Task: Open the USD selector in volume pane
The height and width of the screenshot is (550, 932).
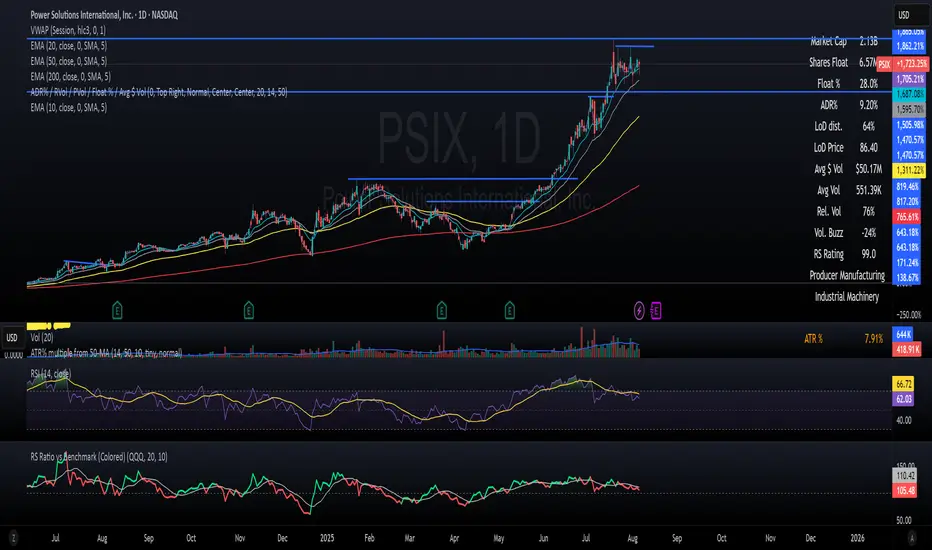Action: point(11,337)
